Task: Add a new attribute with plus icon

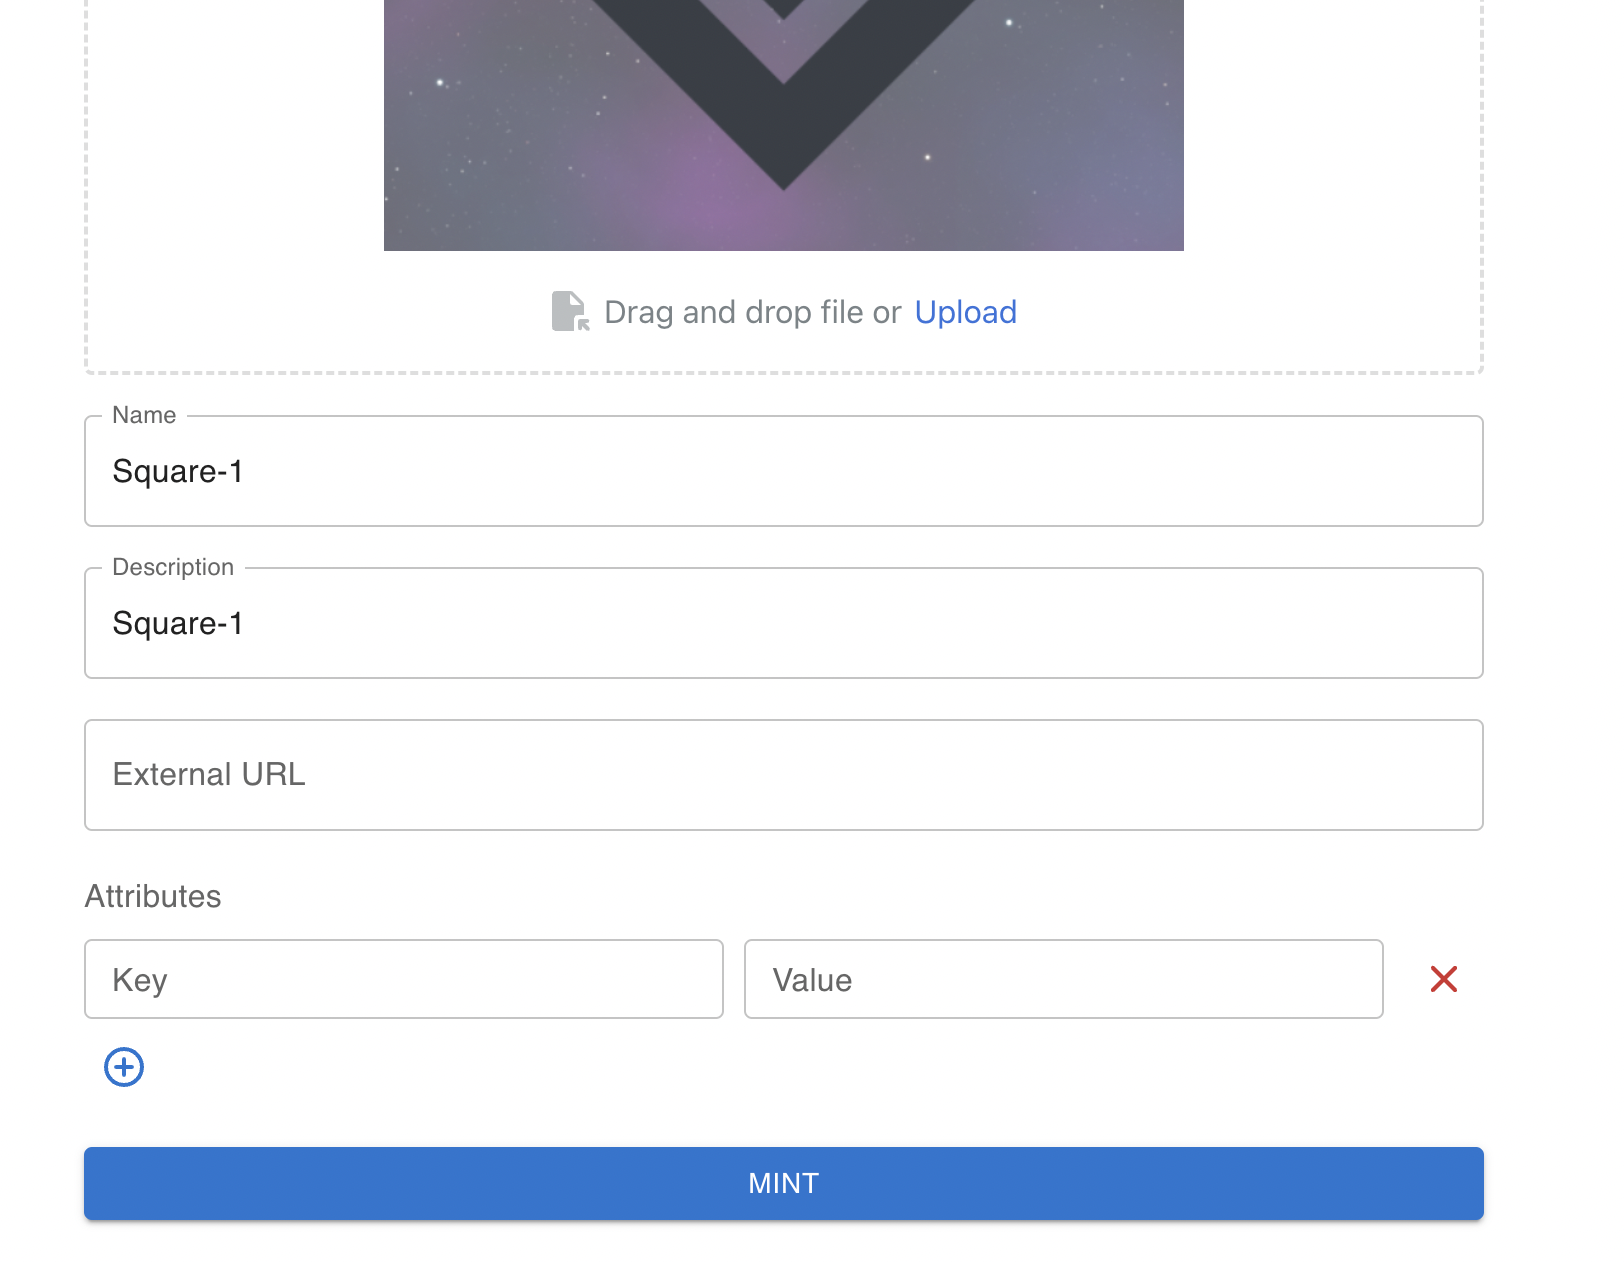Action: (124, 1067)
